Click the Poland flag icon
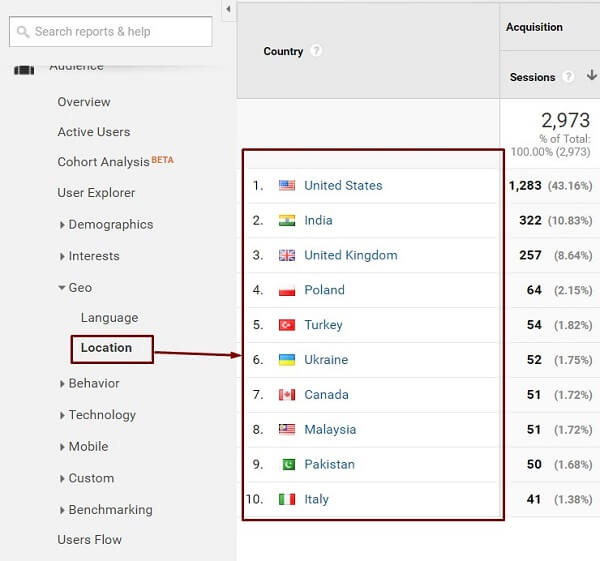Screen dimensions: 600x561 [x=287, y=290]
